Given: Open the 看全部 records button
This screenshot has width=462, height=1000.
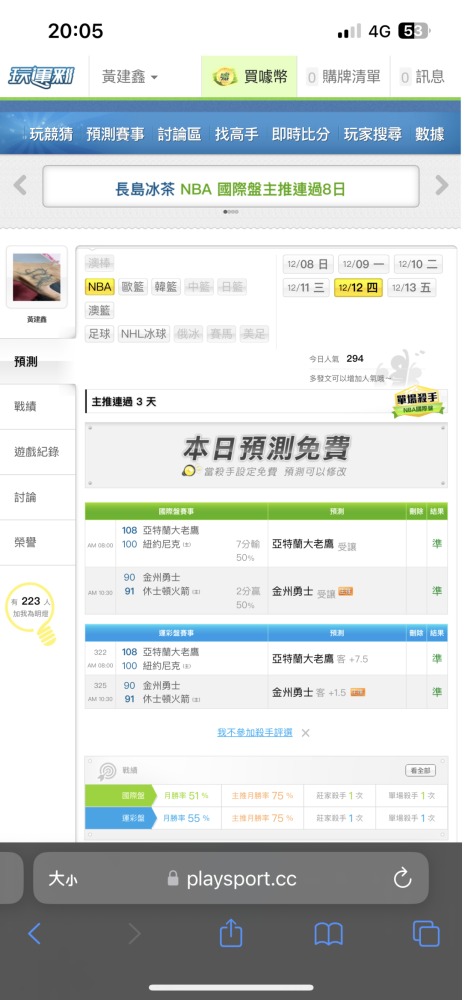Looking at the screenshot, I should click(421, 770).
